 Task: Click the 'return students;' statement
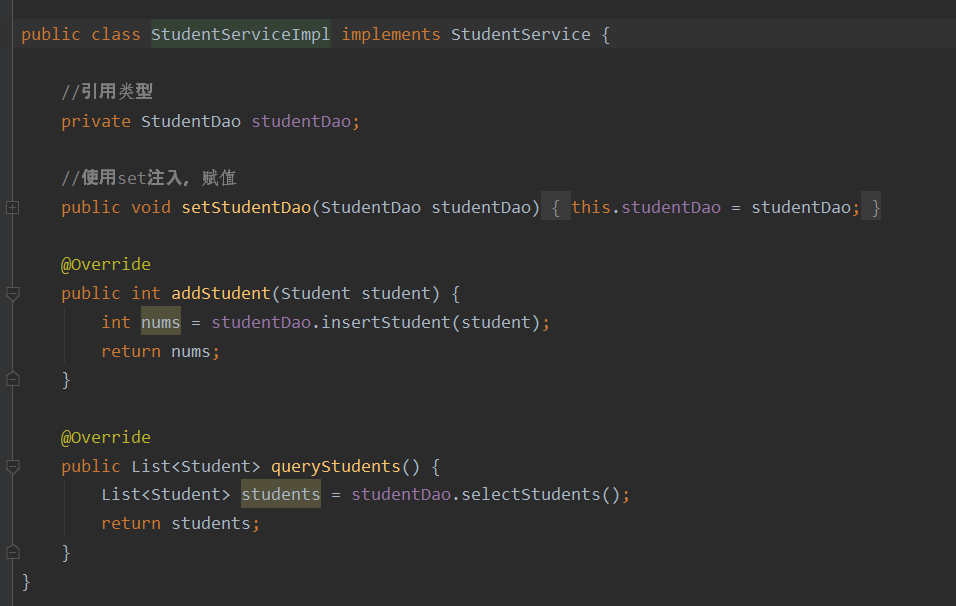point(180,523)
